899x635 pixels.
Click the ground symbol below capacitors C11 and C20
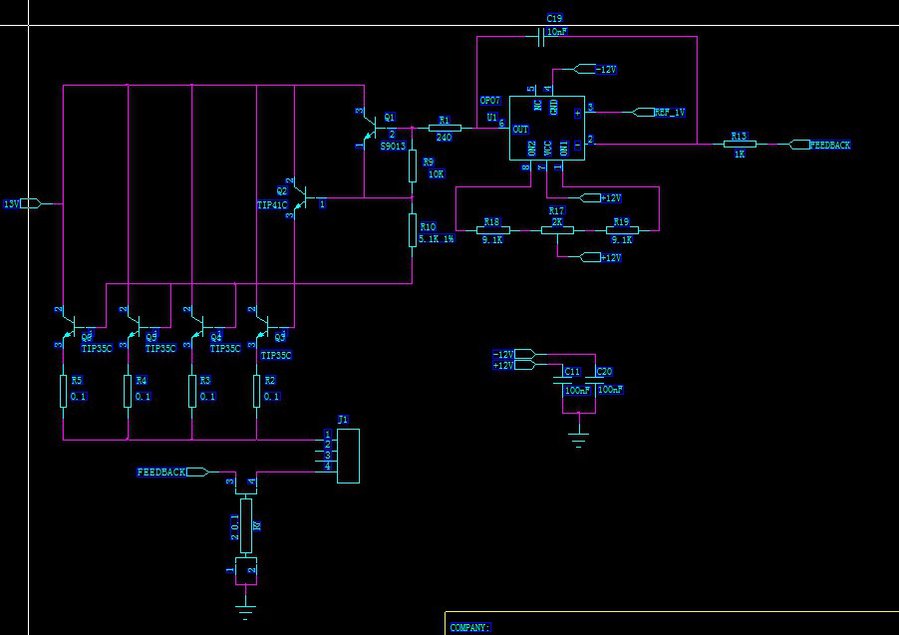[x=577, y=438]
